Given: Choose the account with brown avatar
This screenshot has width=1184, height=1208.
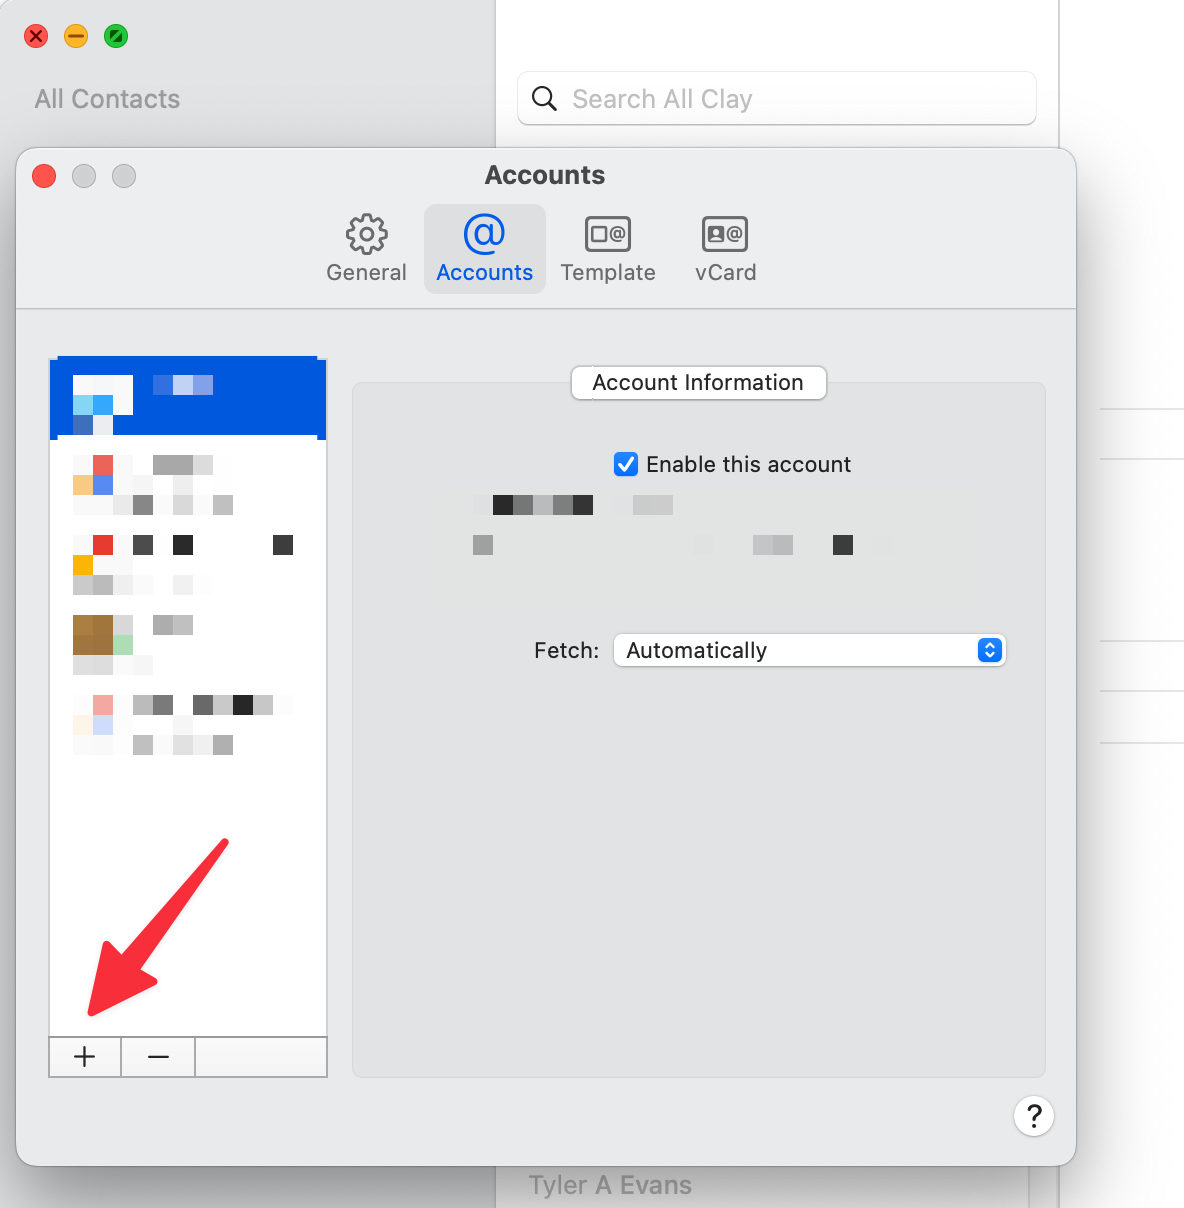Looking at the screenshot, I should [188, 643].
